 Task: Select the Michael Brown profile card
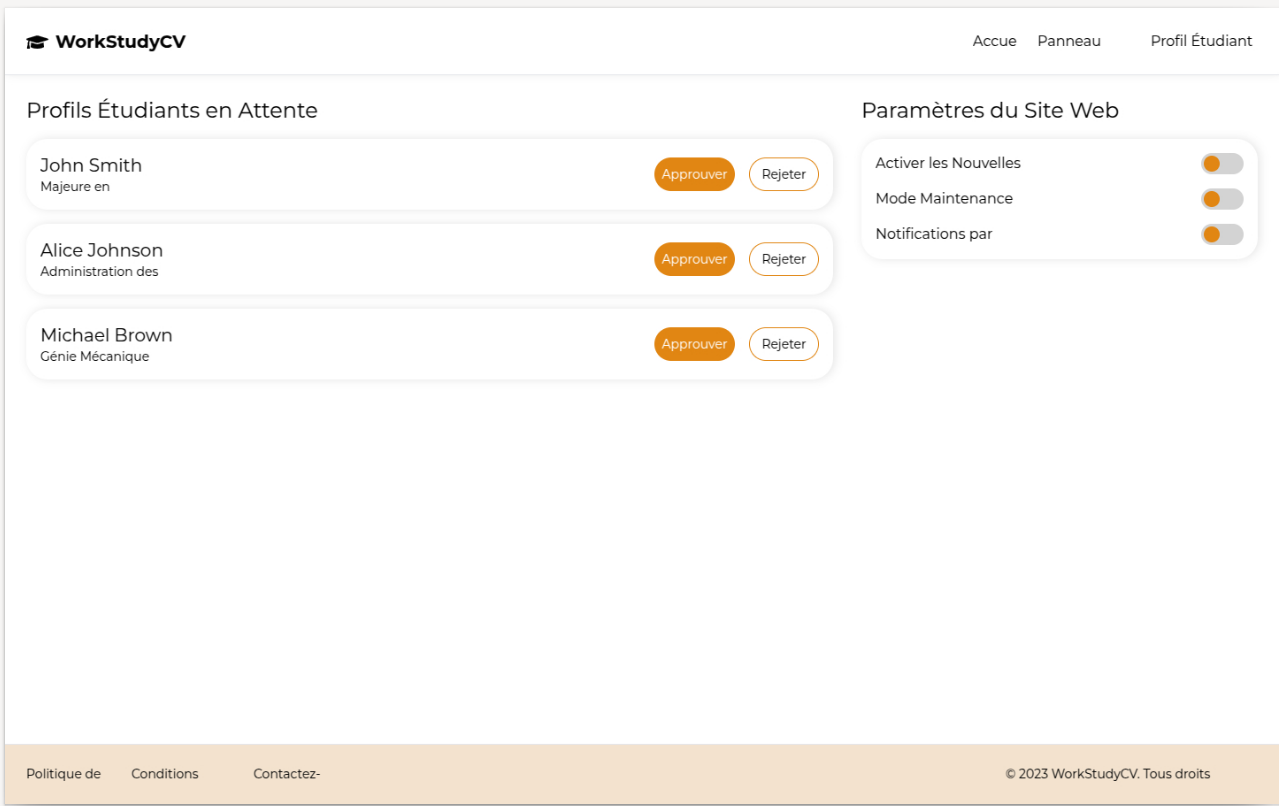tap(400, 344)
